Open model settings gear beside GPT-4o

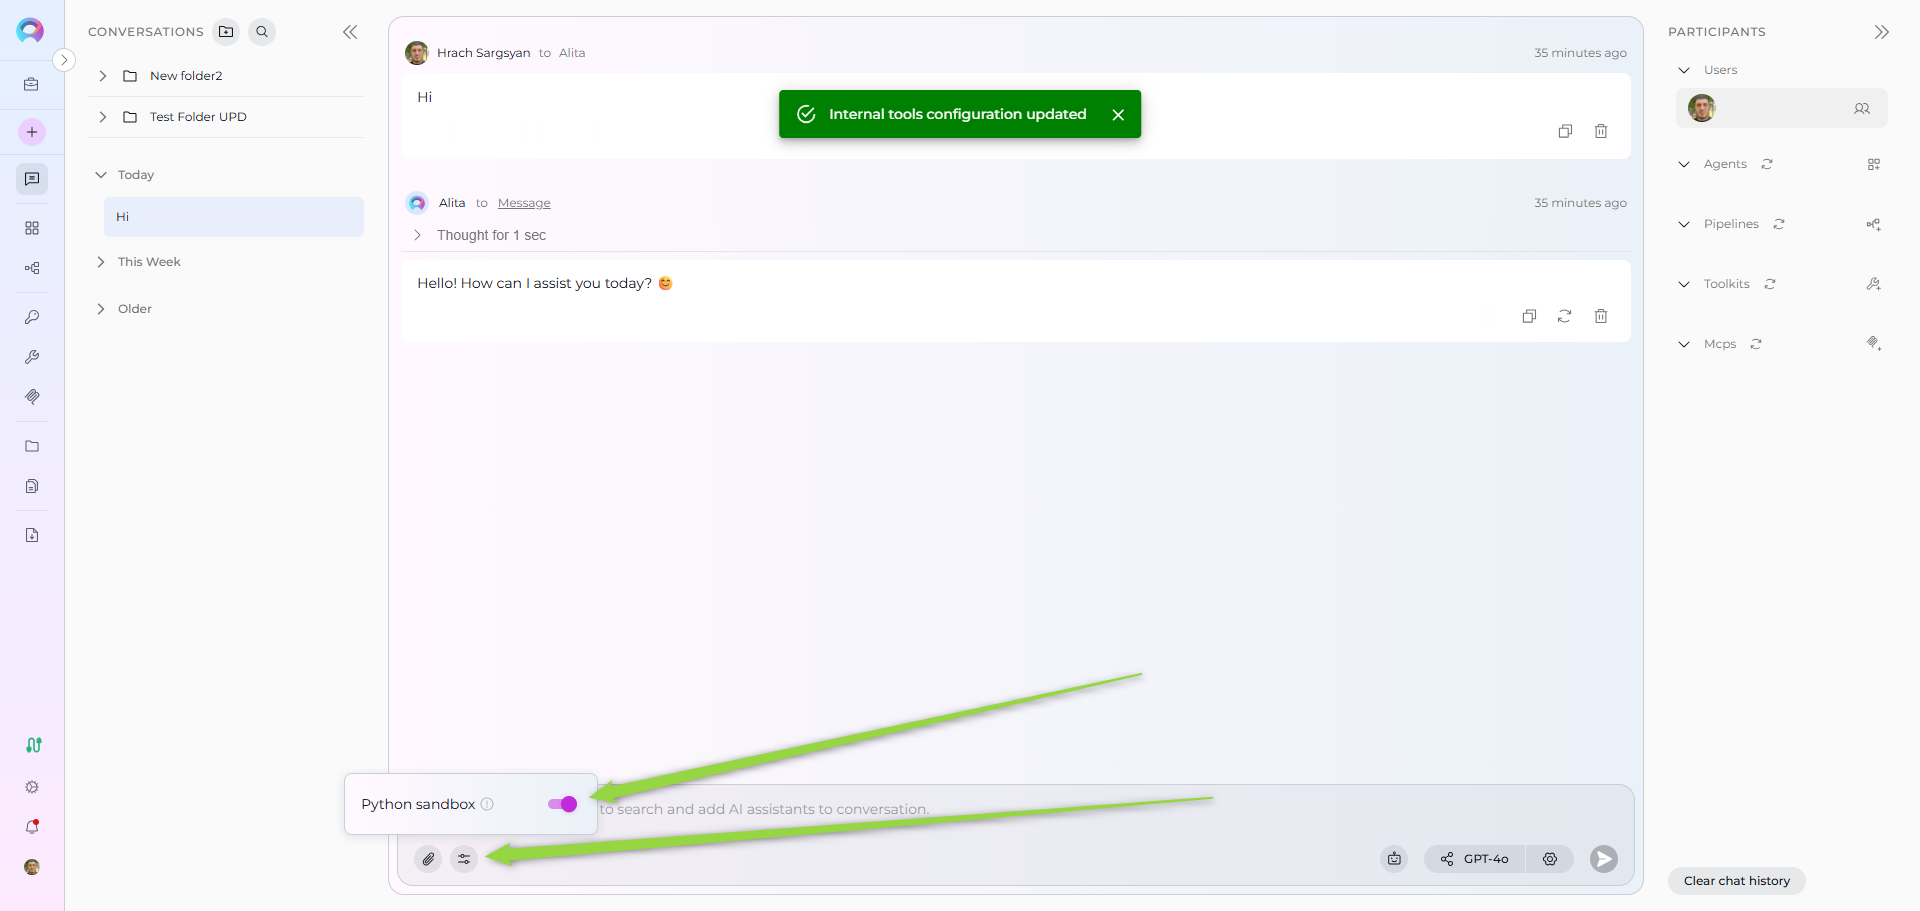(1549, 859)
